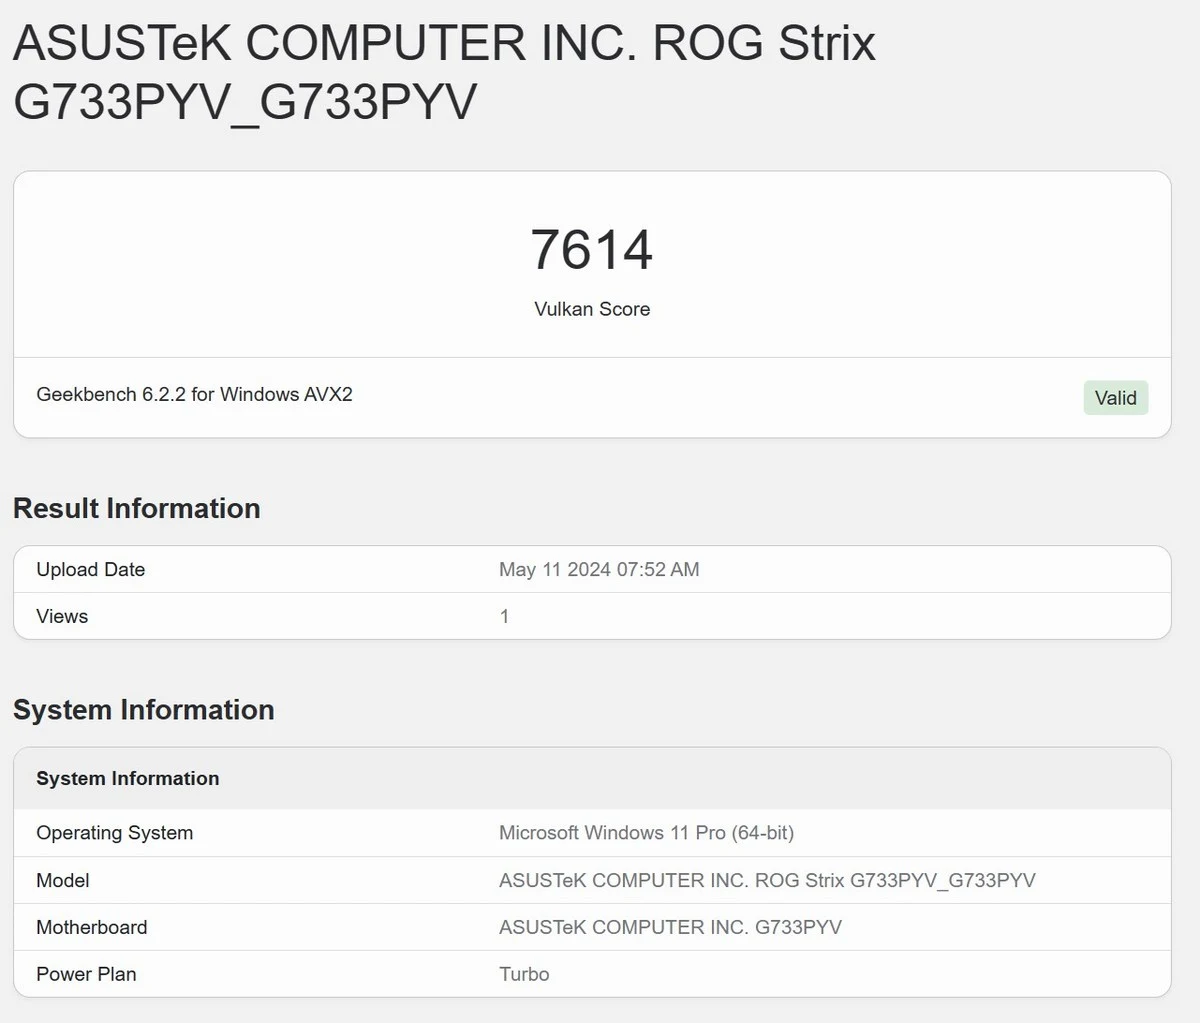1200x1023 pixels.
Task: Click the Operating System label
Action: (115, 833)
